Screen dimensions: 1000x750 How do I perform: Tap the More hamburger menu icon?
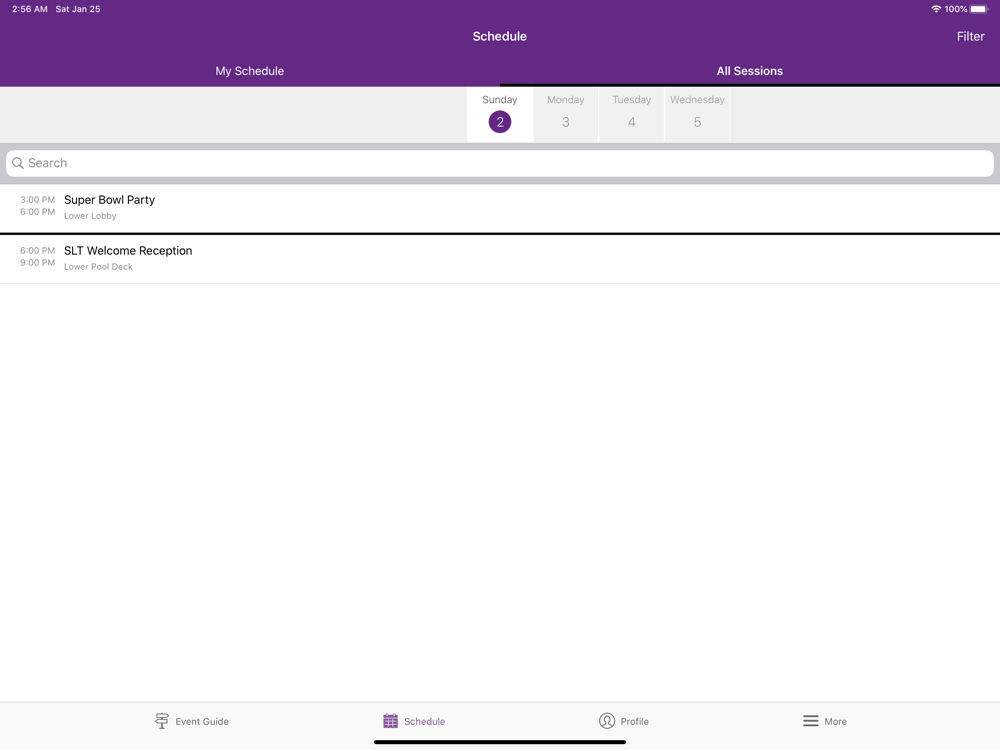click(x=811, y=721)
